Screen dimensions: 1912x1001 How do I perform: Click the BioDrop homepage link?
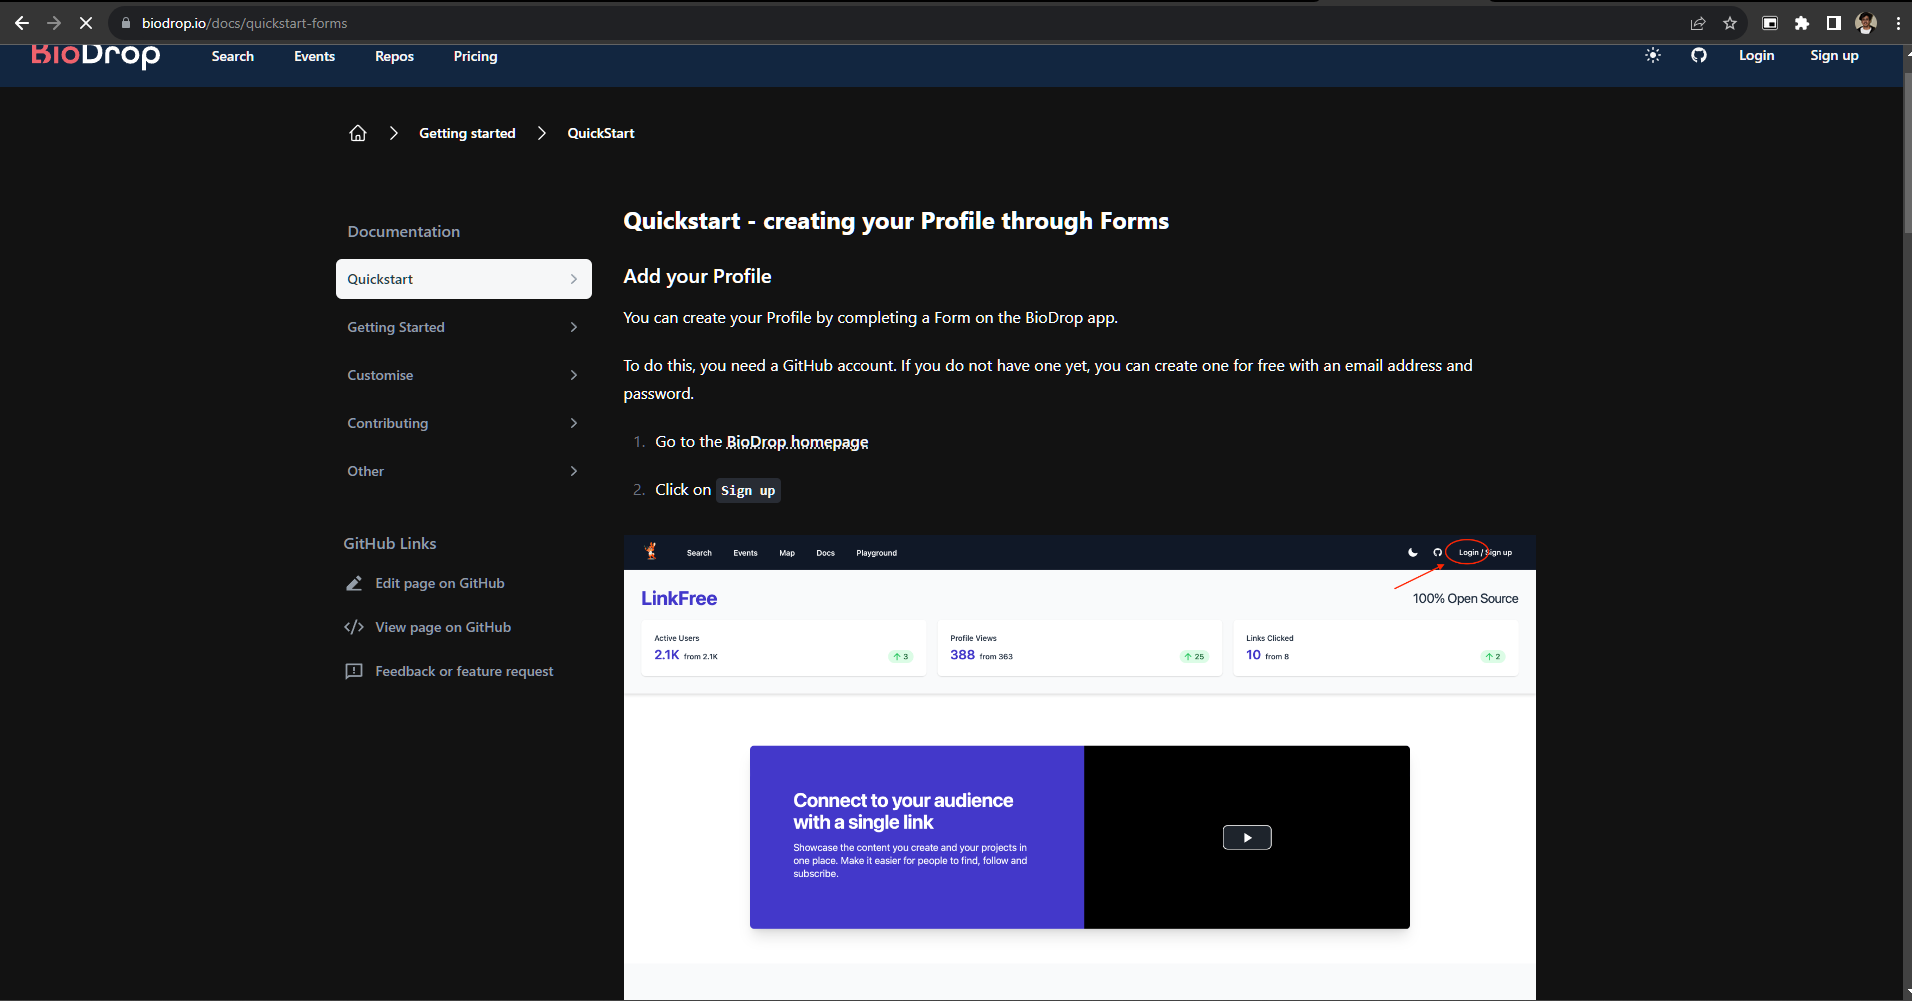[796, 441]
